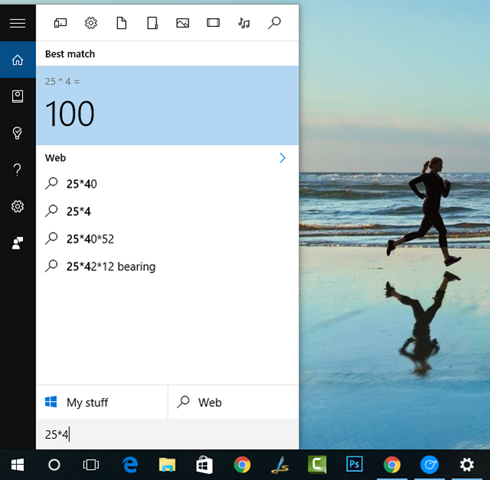
Task: Select the Cortana Home icon
Action: point(17,60)
